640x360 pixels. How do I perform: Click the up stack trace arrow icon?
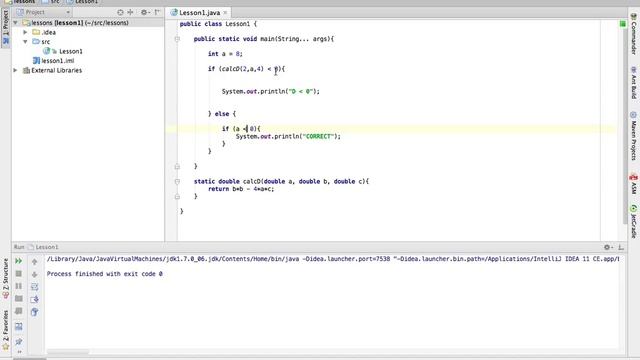(34, 262)
